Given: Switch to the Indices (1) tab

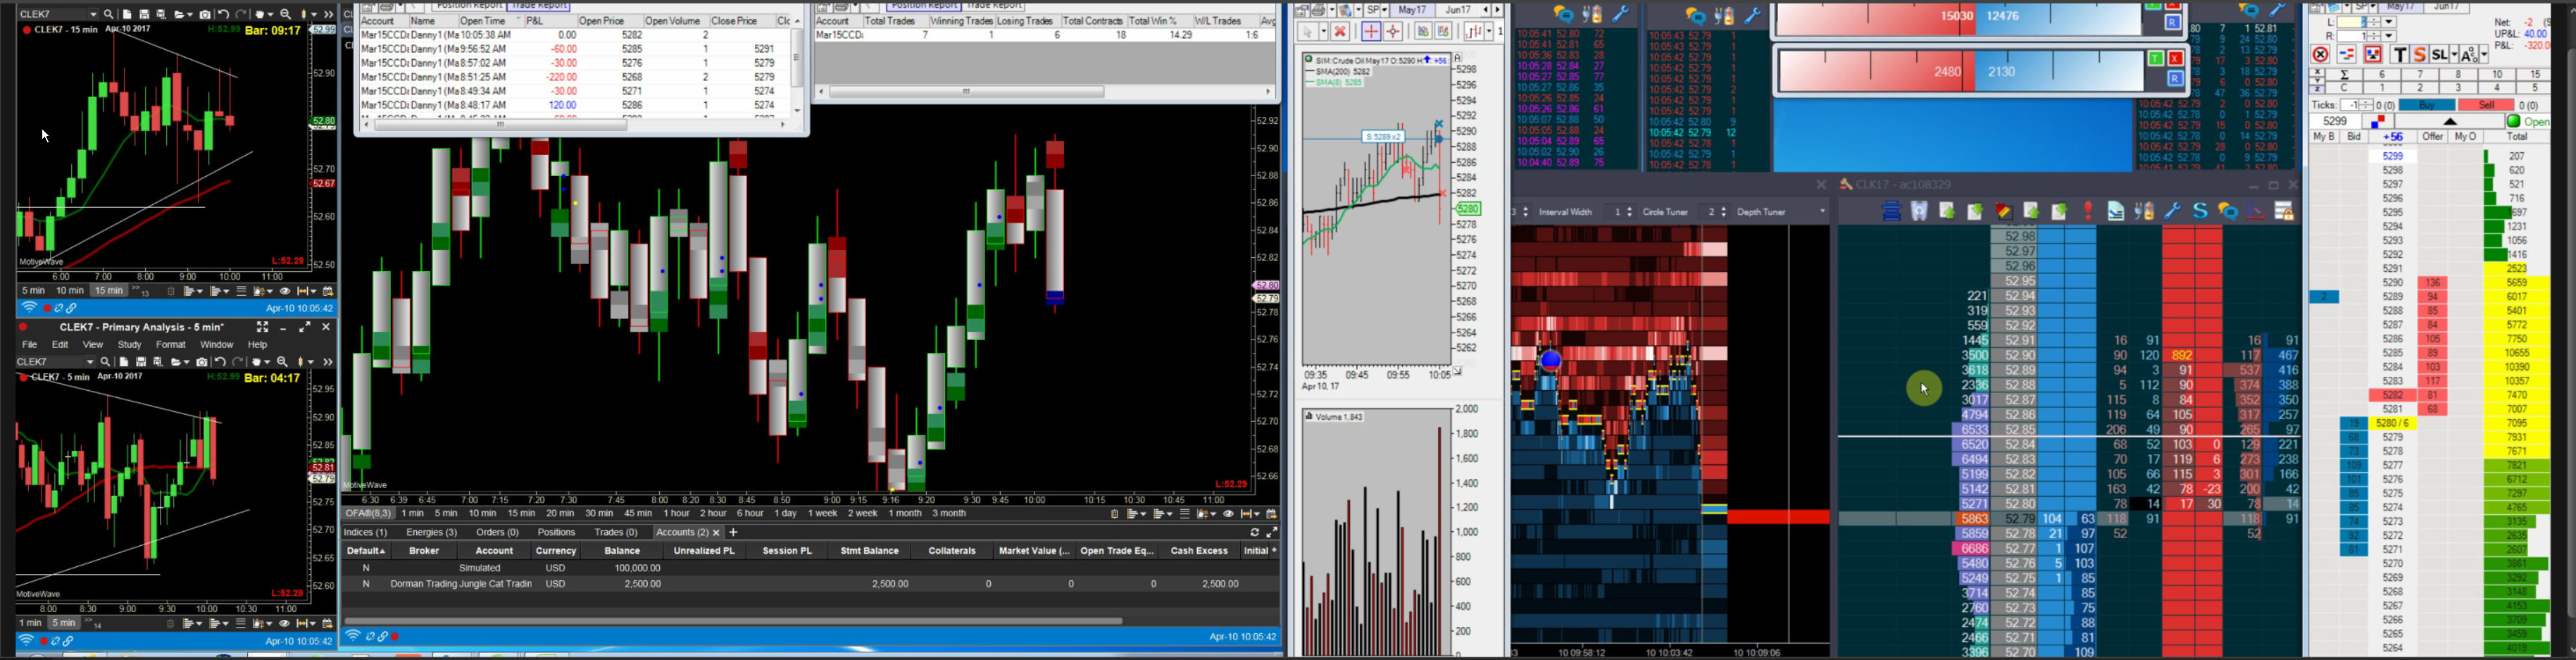Looking at the screenshot, I should (x=366, y=533).
